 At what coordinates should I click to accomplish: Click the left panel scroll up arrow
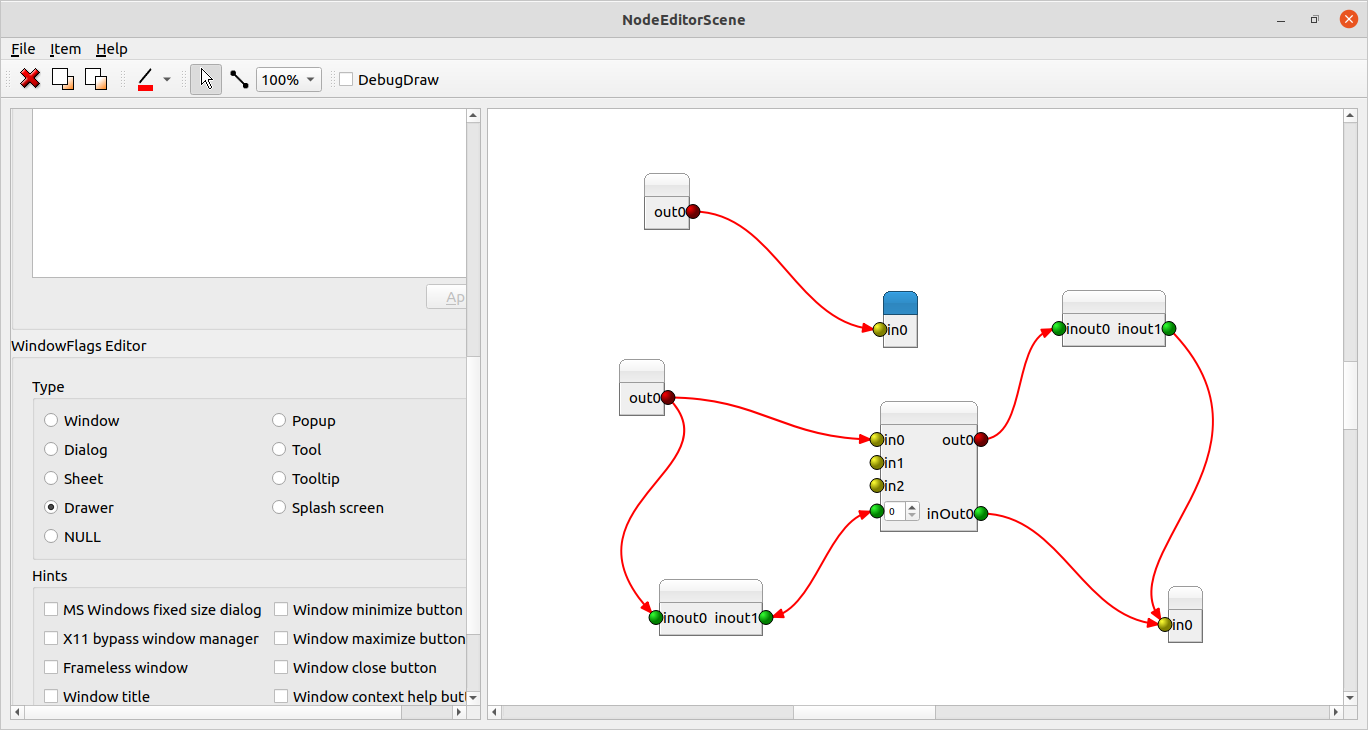click(x=474, y=116)
